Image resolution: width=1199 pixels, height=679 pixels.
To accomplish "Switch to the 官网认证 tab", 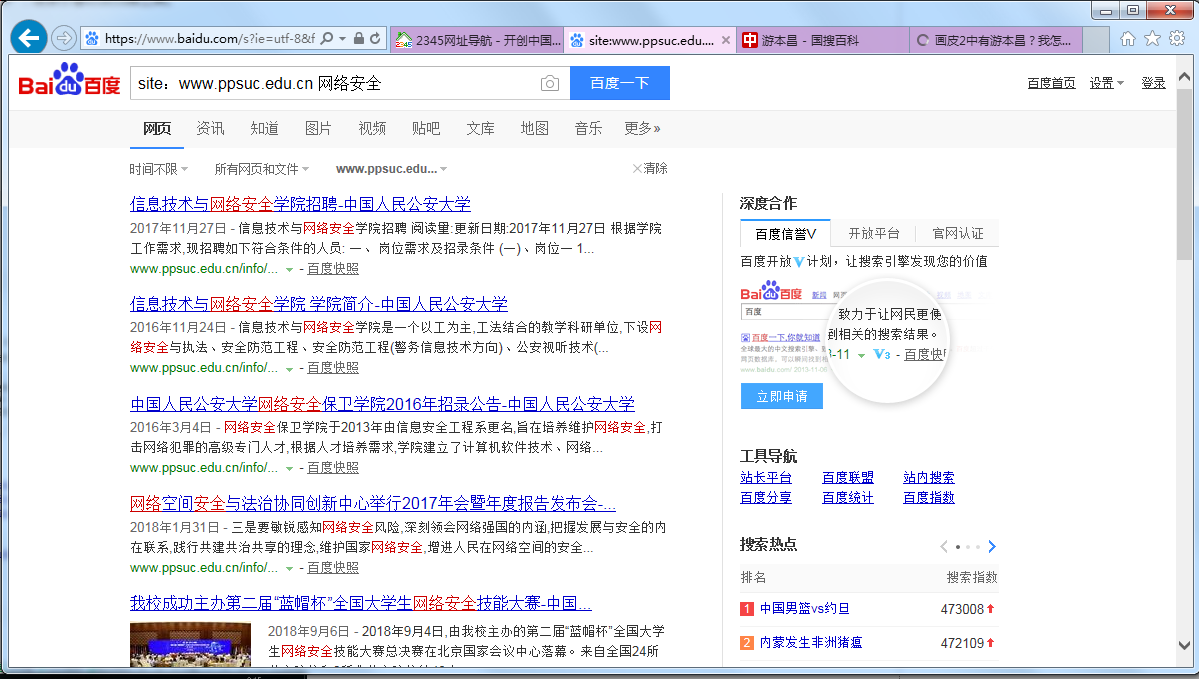I will tap(957, 233).
